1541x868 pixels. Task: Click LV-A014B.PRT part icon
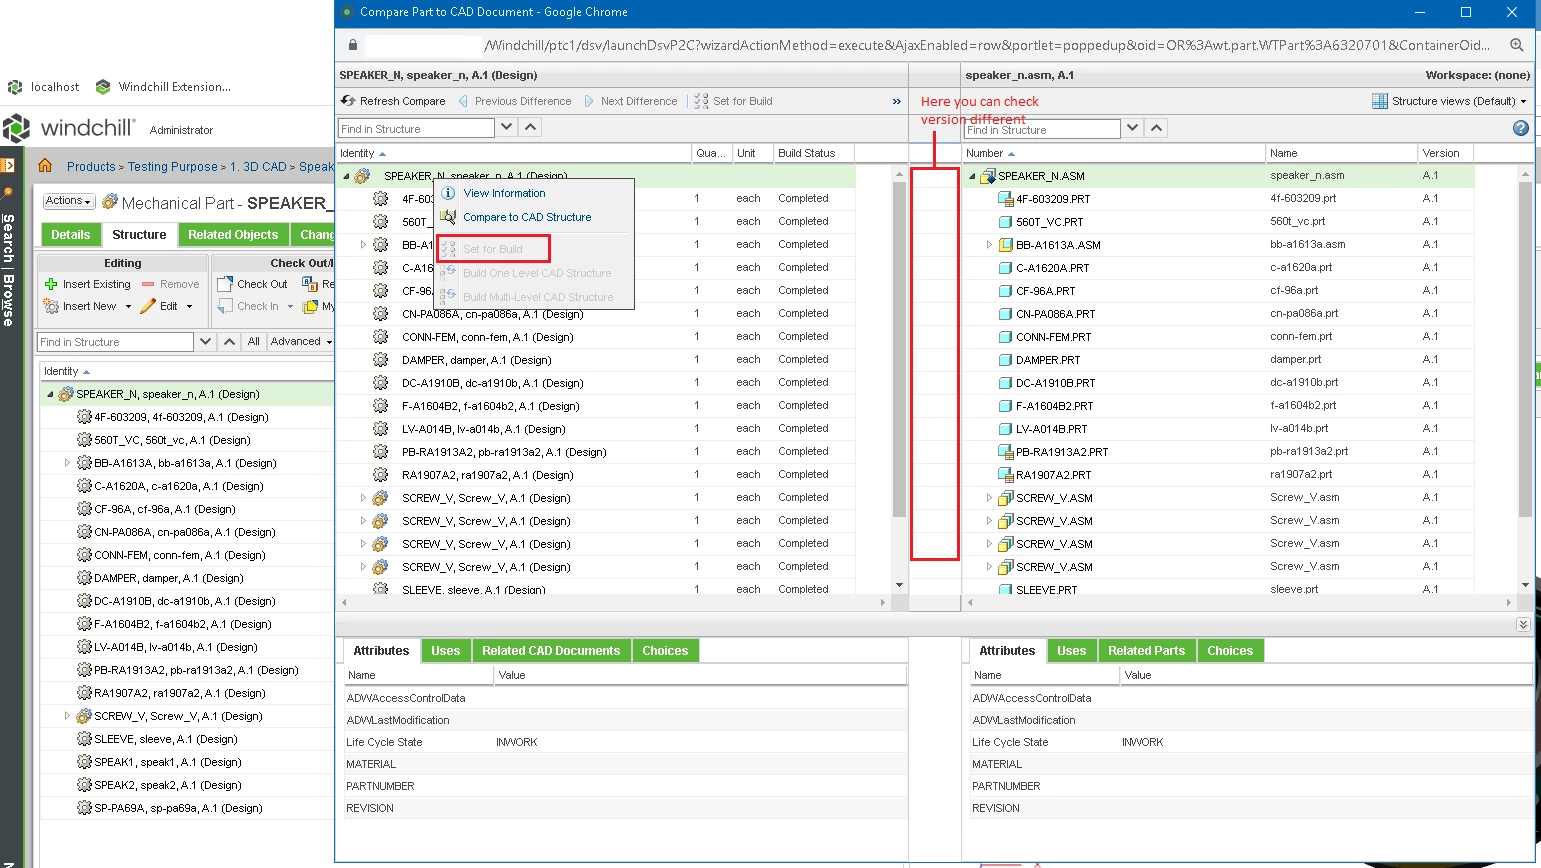point(1006,429)
